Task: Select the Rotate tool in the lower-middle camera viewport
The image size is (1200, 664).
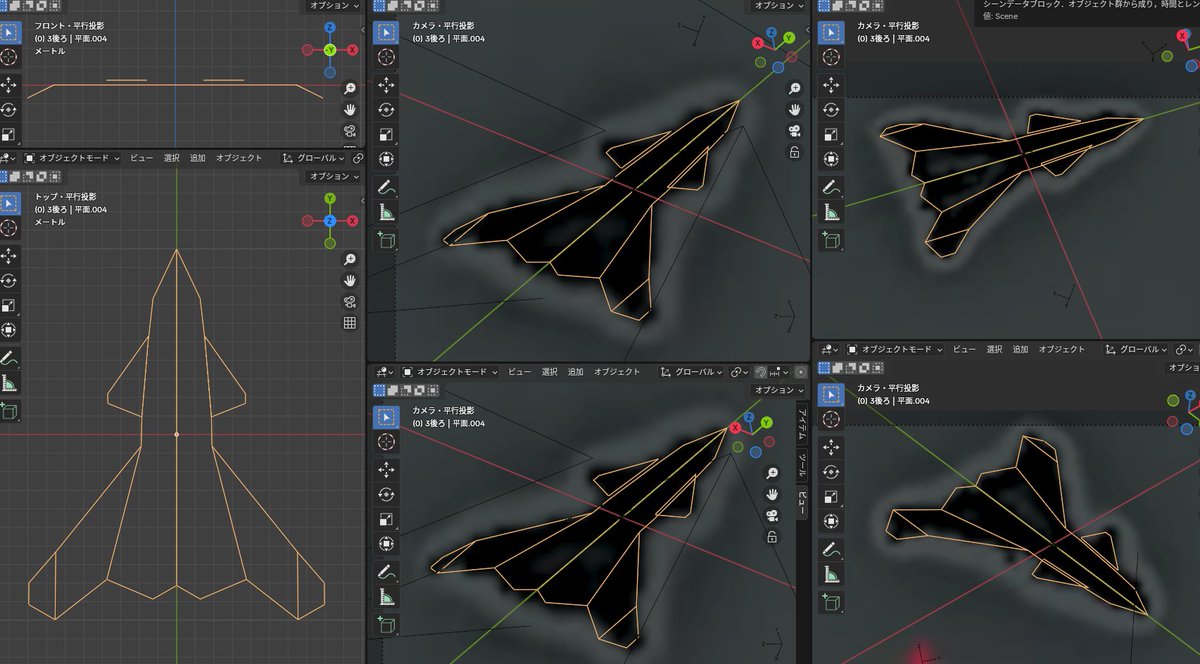Action: [386, 495]
